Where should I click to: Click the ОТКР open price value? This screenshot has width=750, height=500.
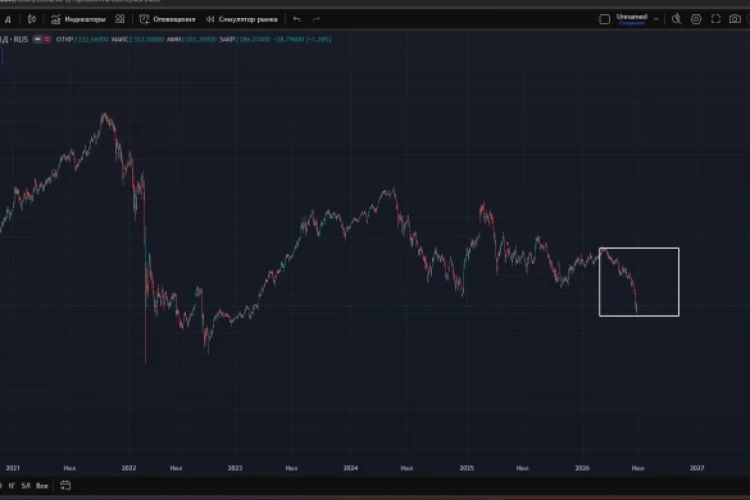(91, 39)
